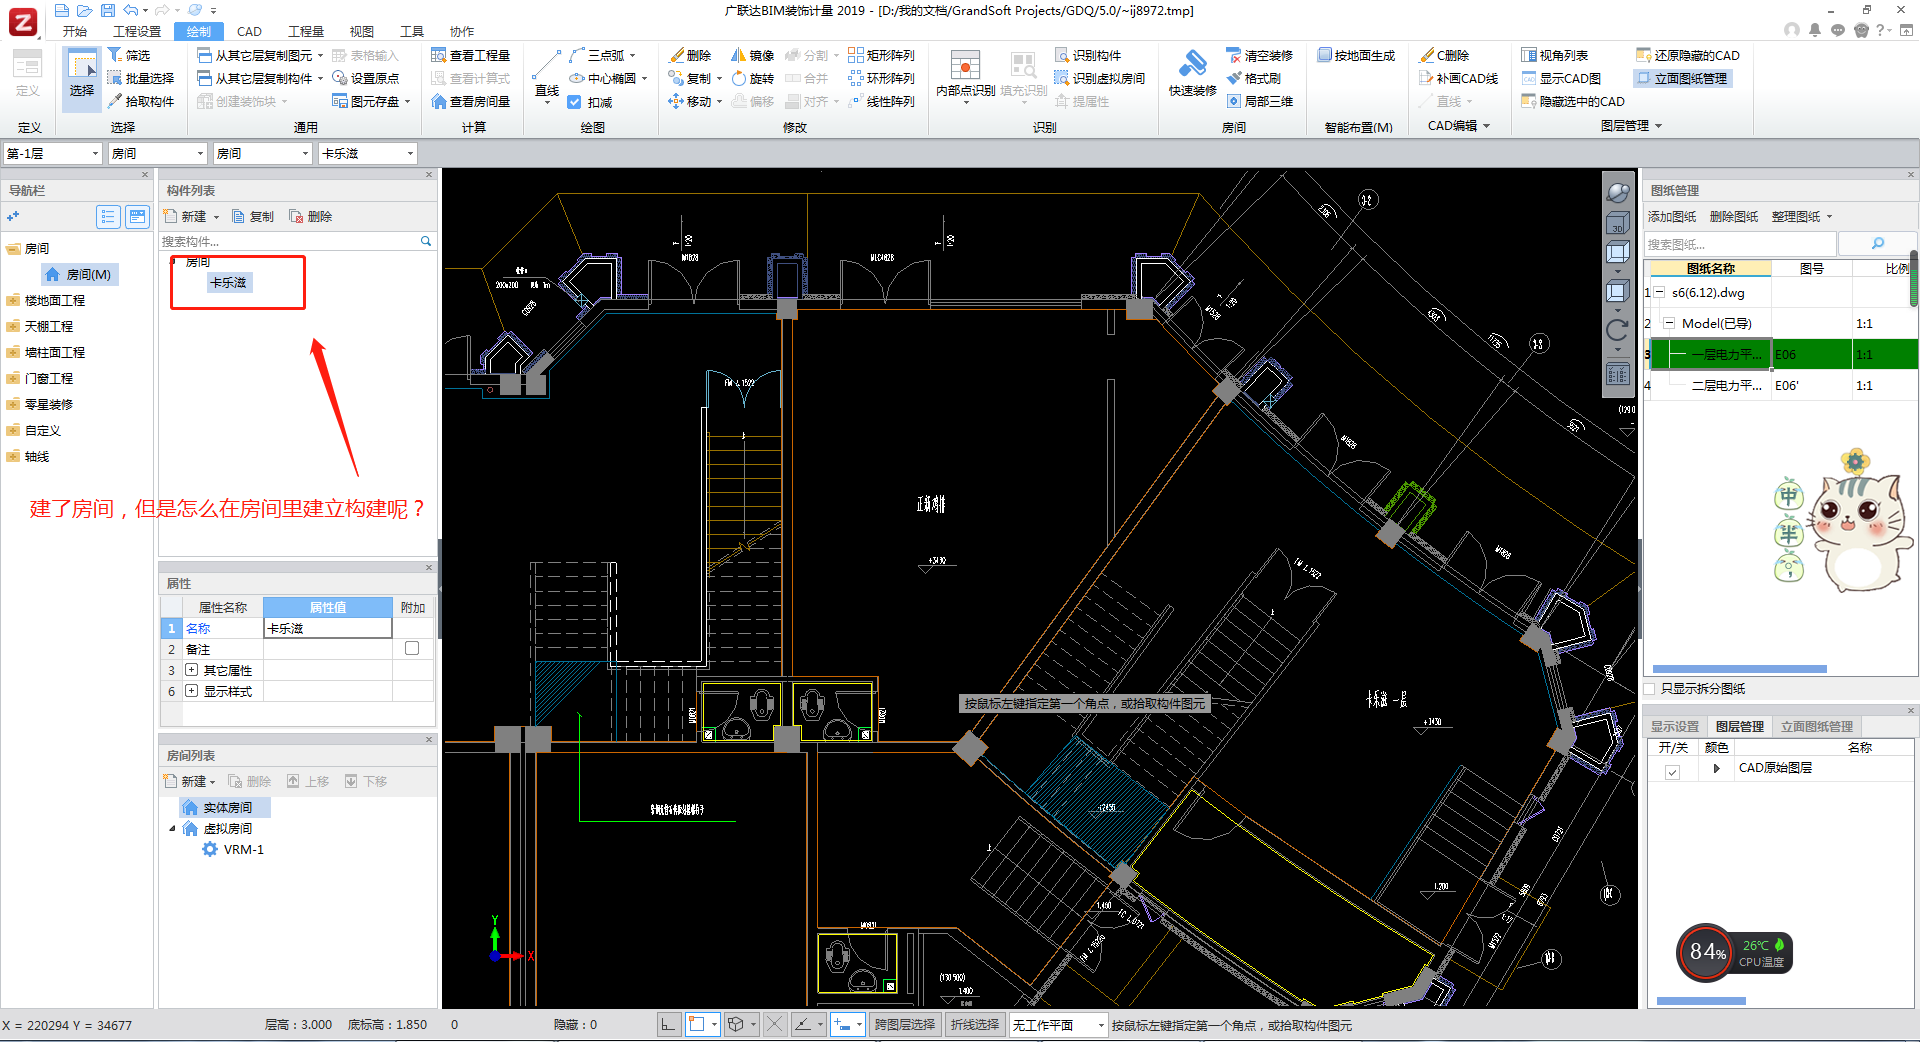
Task: Click 新建 in 房间列表 panel
Action: [190, 781]
